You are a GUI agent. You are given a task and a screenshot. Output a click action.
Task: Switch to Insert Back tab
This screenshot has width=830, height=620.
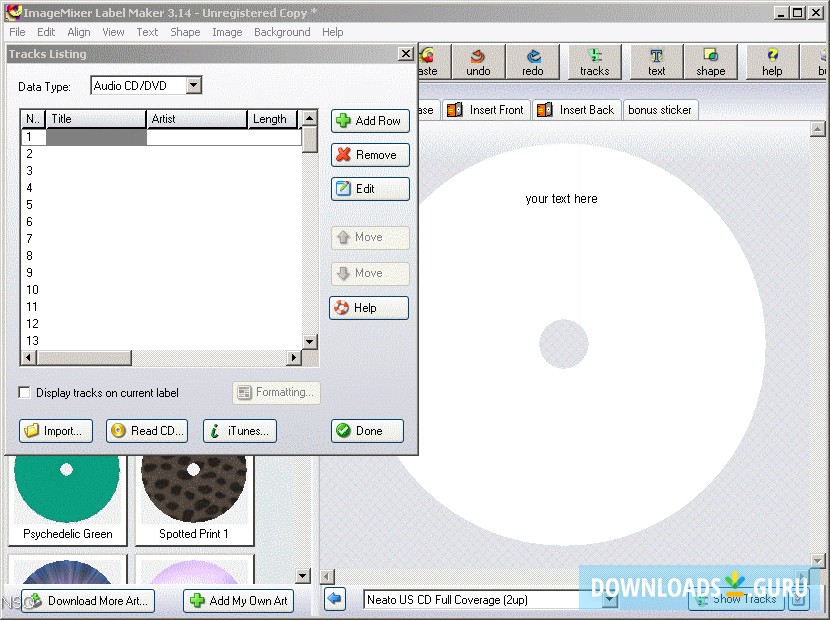576,110
